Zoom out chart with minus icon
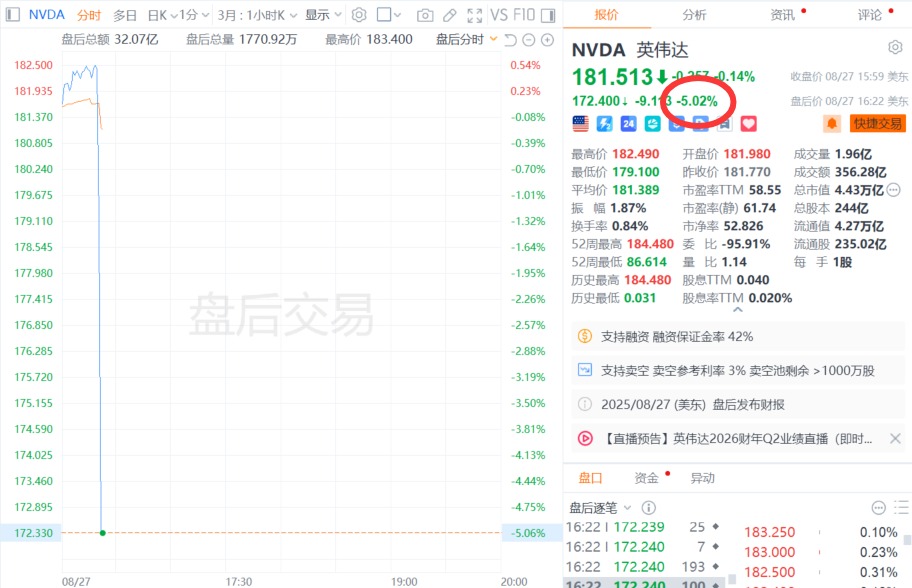This screenshot has height=588, width=912. click(x=529, y=40)
